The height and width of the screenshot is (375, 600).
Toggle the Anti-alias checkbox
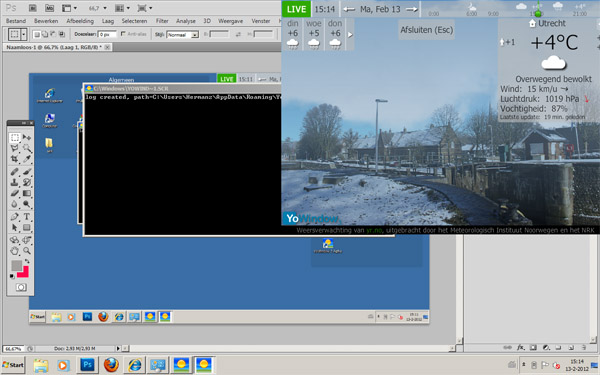(x=123, y=34)
